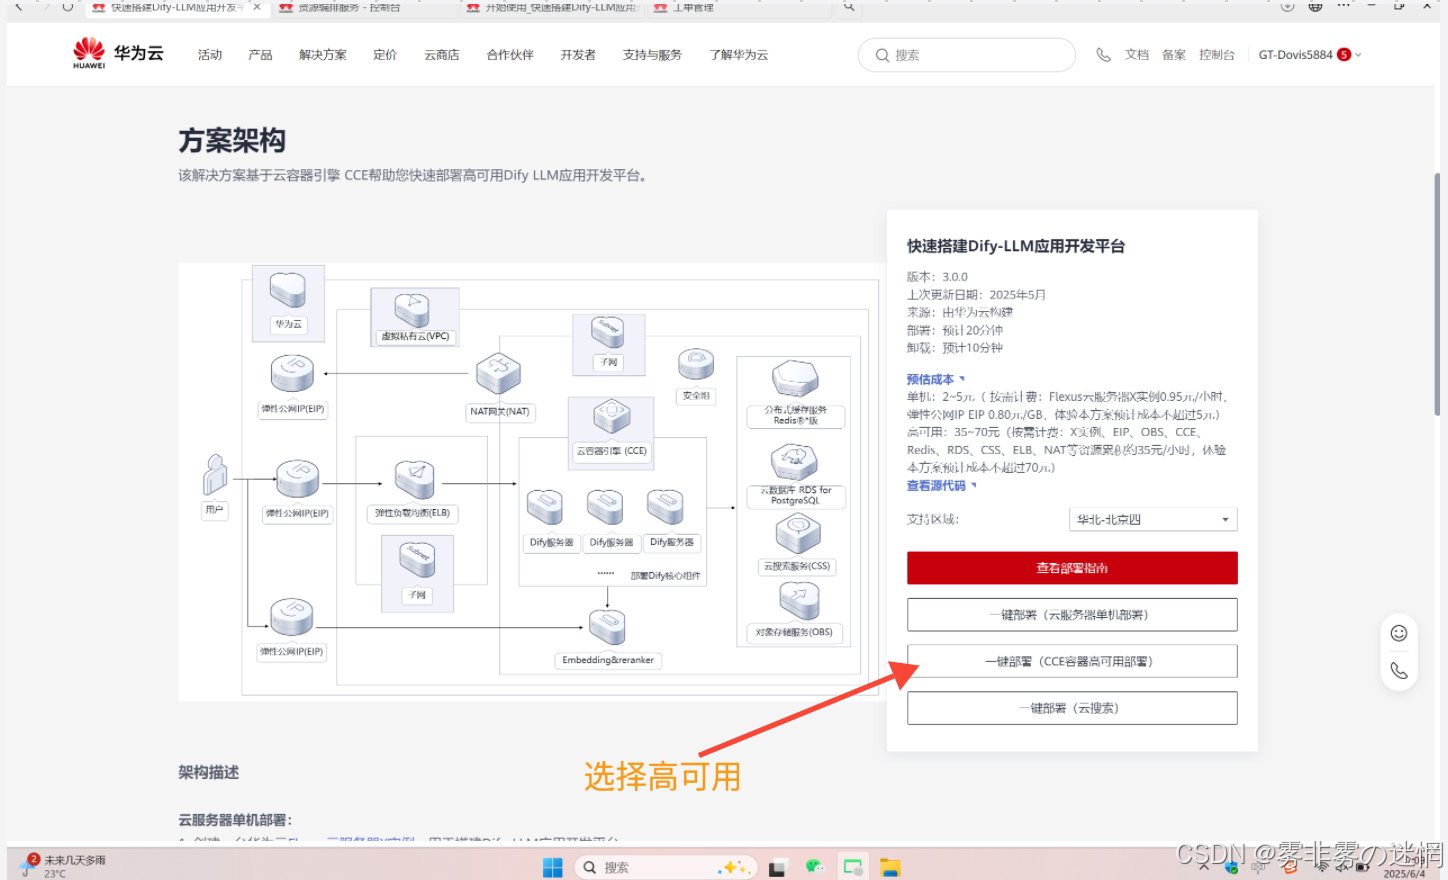1448x880 pixels.
Task: Click the page vertical scrollbar
Action: coord(1438,295)
